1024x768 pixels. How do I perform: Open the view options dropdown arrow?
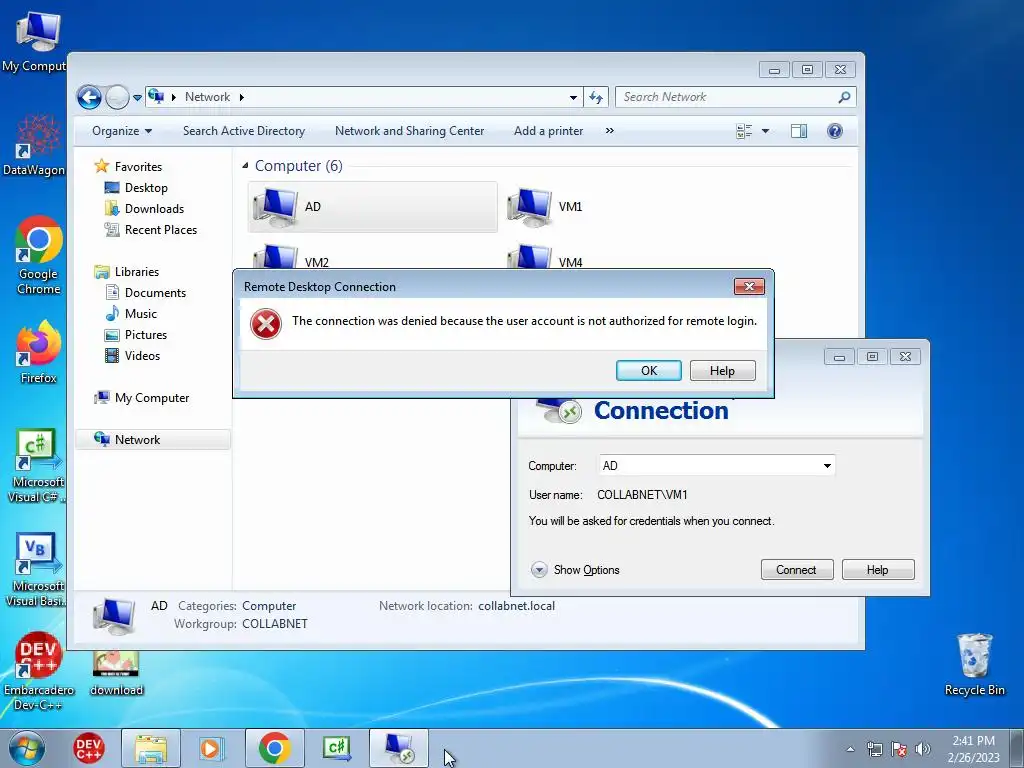[x=765, y=131]
